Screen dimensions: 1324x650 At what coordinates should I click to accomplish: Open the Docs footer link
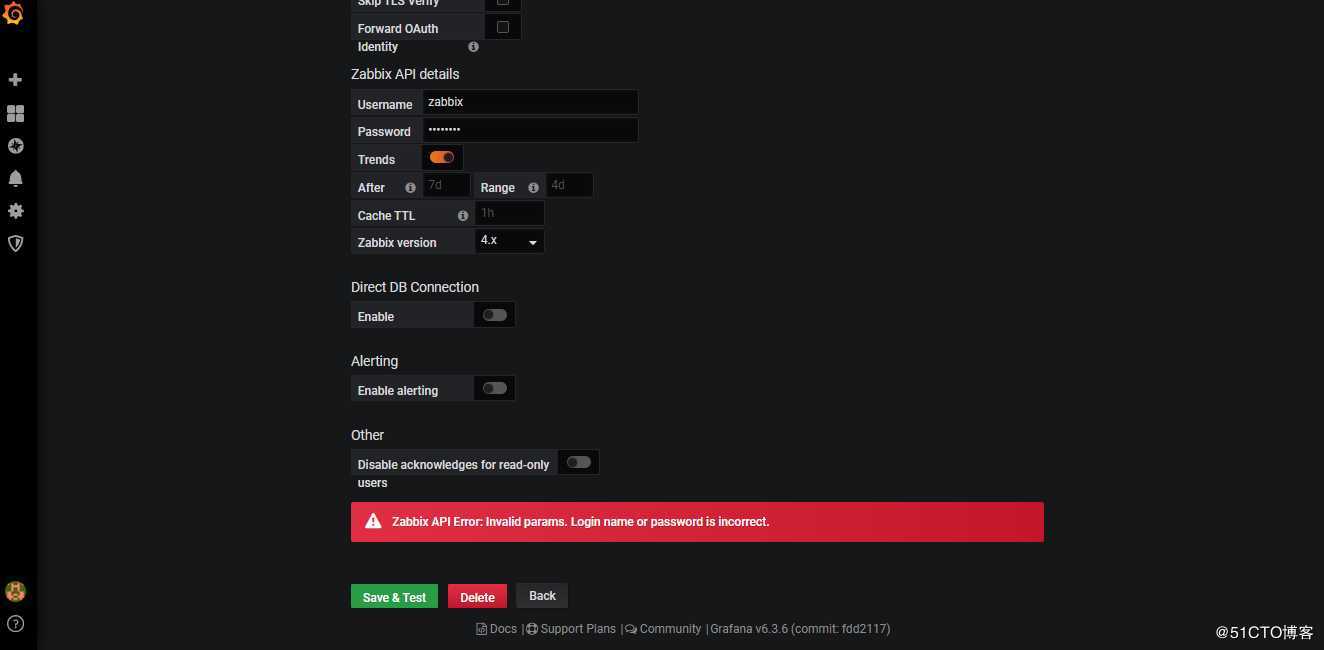point(496,629)
